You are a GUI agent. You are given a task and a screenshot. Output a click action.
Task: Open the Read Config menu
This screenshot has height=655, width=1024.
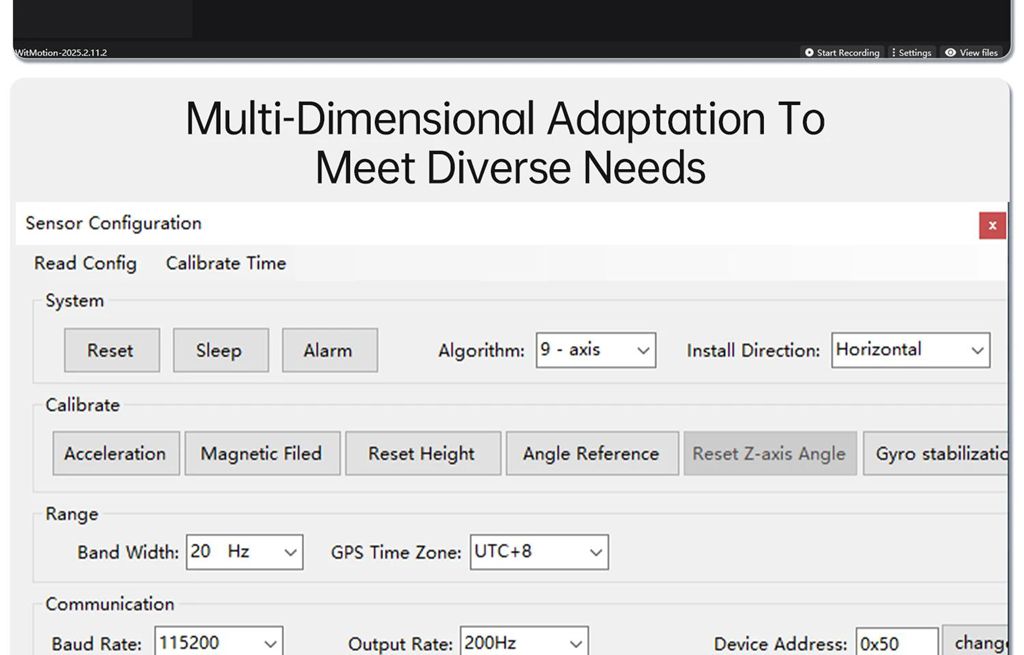85,263
